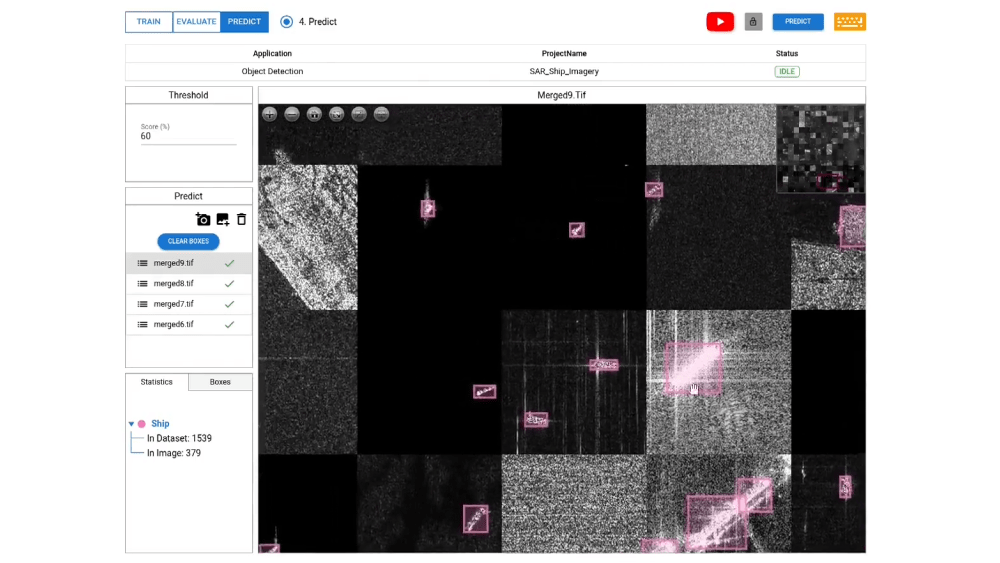Click the add image upload icon
1000x563 pixels.
tap(222, 219)
